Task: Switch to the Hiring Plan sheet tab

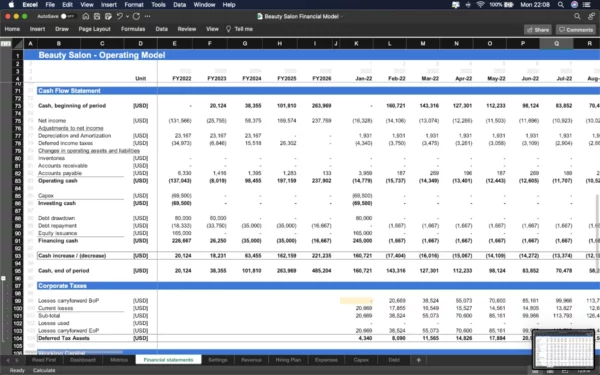Action: [x=288, y=360]
